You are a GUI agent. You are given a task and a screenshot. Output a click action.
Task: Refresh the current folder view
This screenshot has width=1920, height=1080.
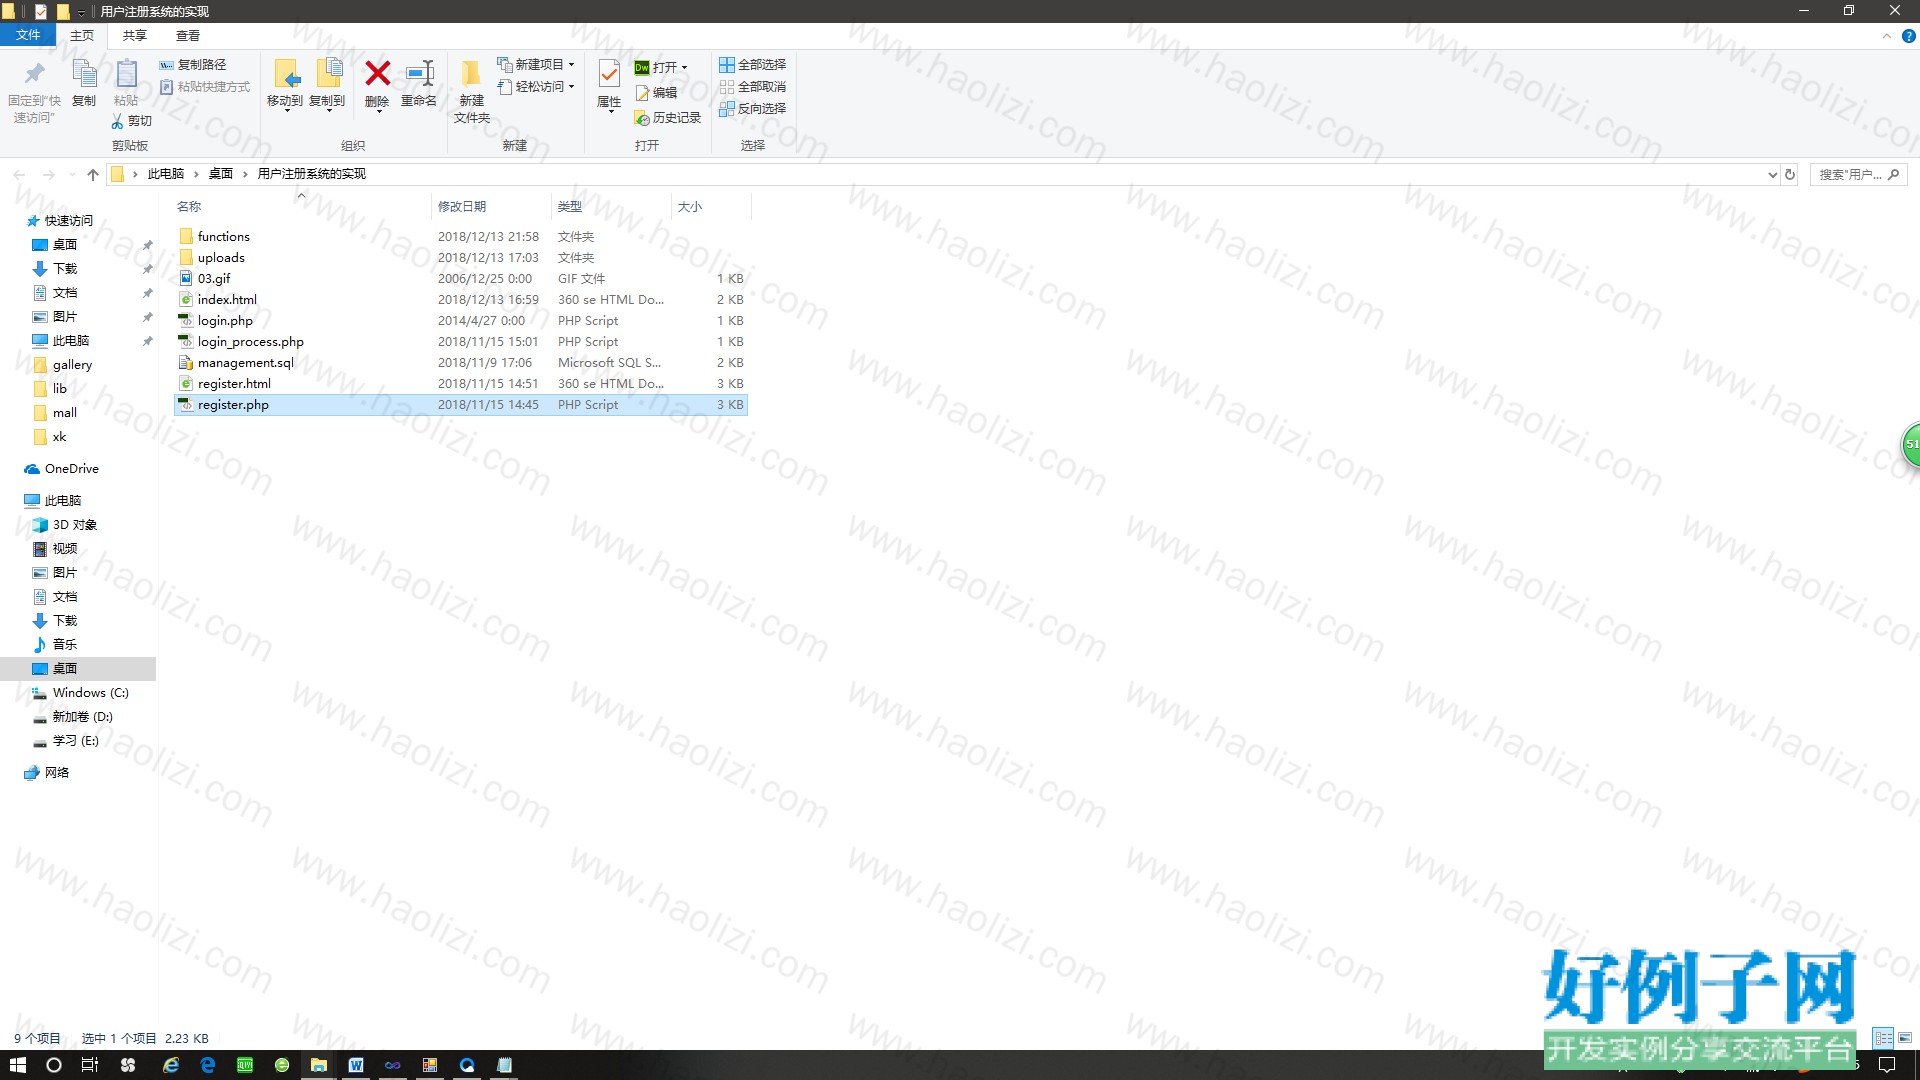[x=1790, y=174]
